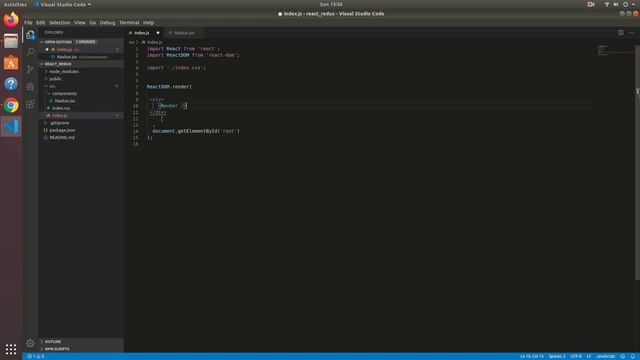Close unsaved index.js tab via dot
This screenshot has width=640, height=360.
[x=158, y=33]
